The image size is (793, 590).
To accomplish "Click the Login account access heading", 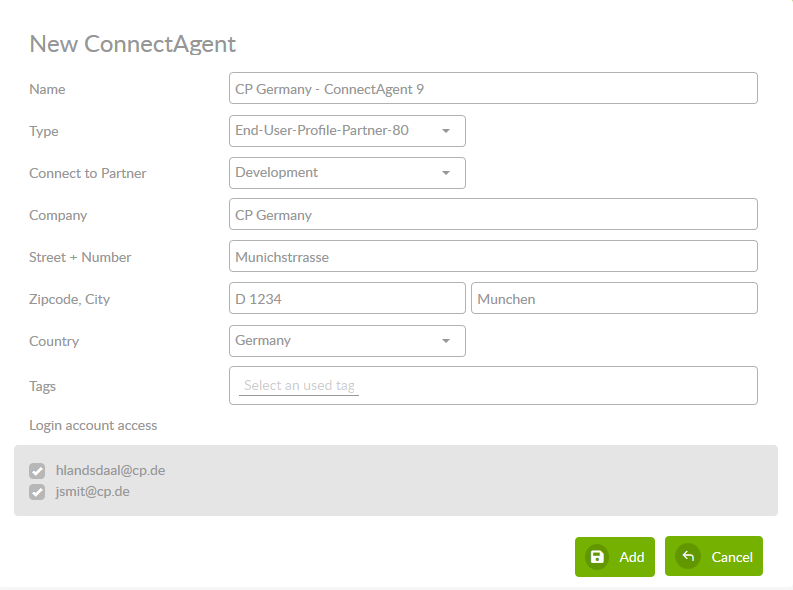I will click(x=93, y=425).
